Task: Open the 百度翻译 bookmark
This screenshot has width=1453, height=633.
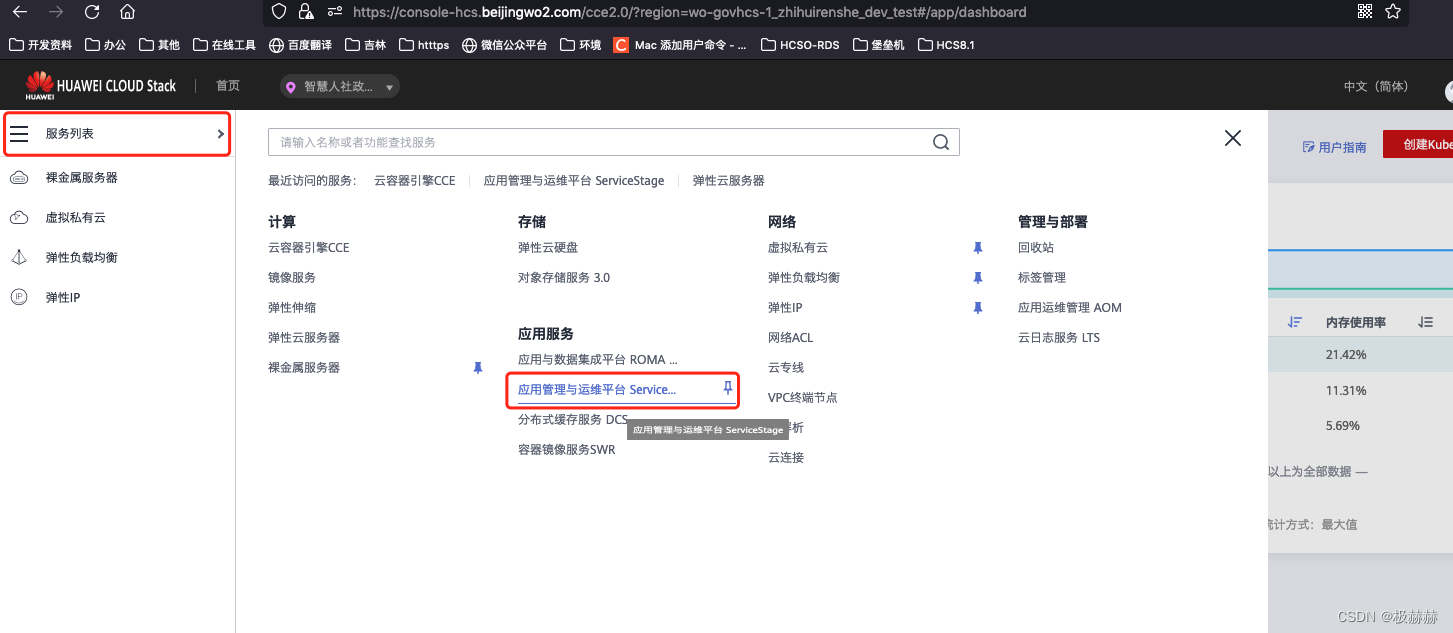Action: (301, 45)
